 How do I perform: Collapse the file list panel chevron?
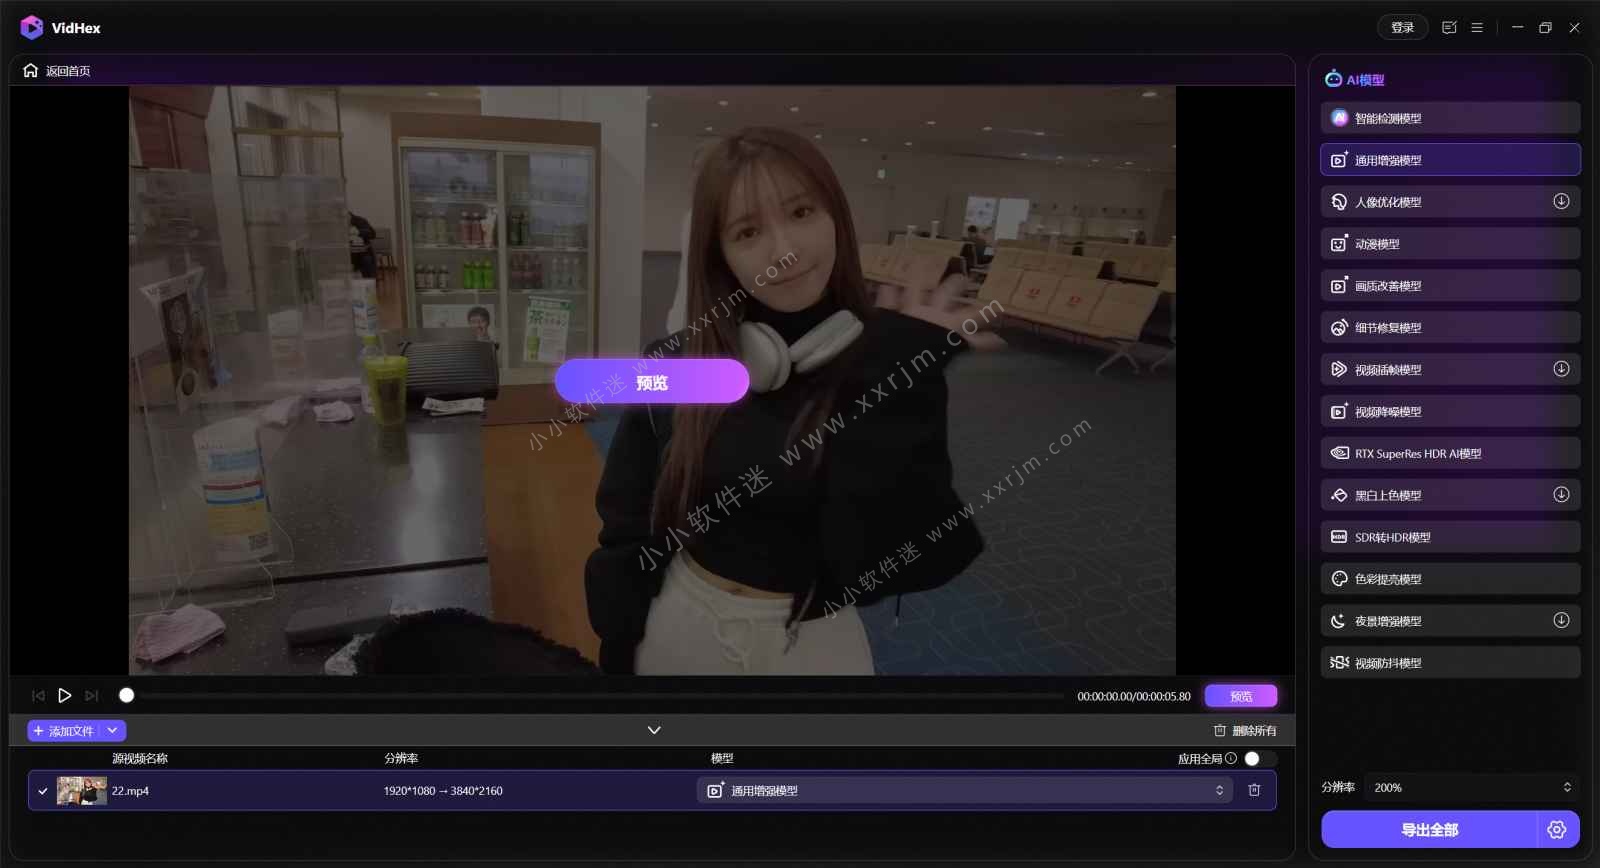pos(654,731)
